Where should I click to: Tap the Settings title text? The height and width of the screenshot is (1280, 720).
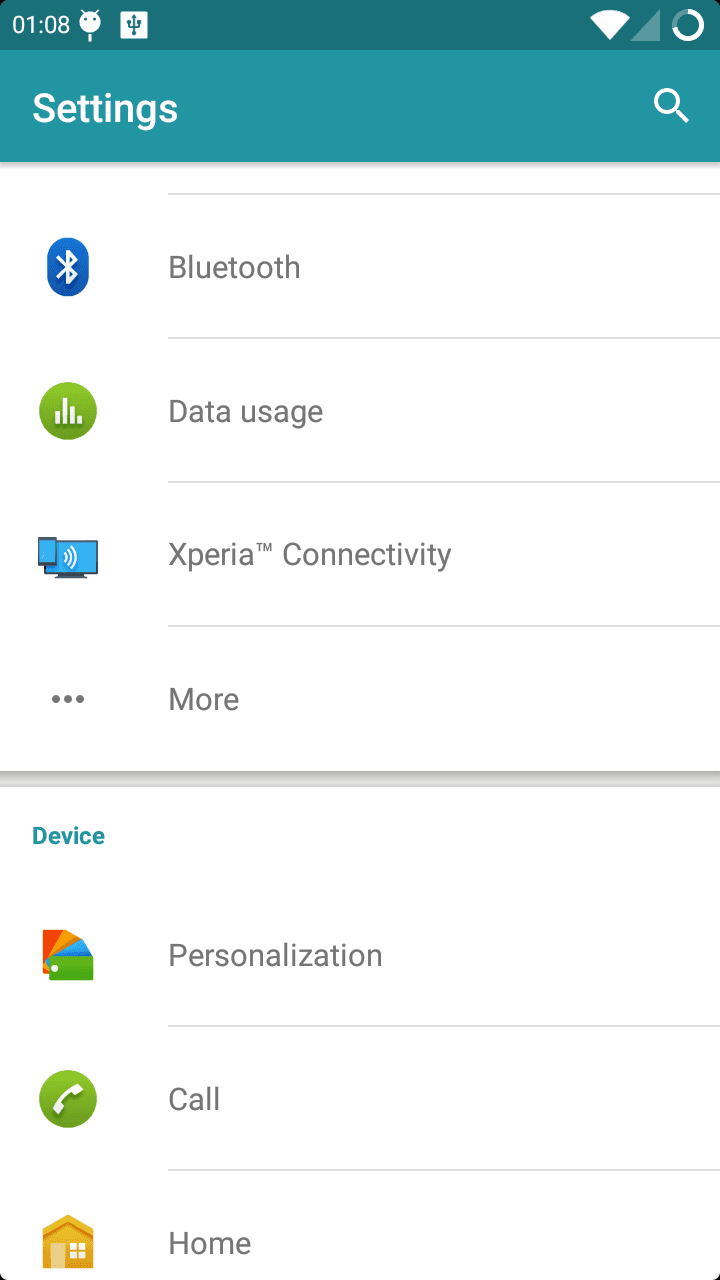click(x=105, y=108)
